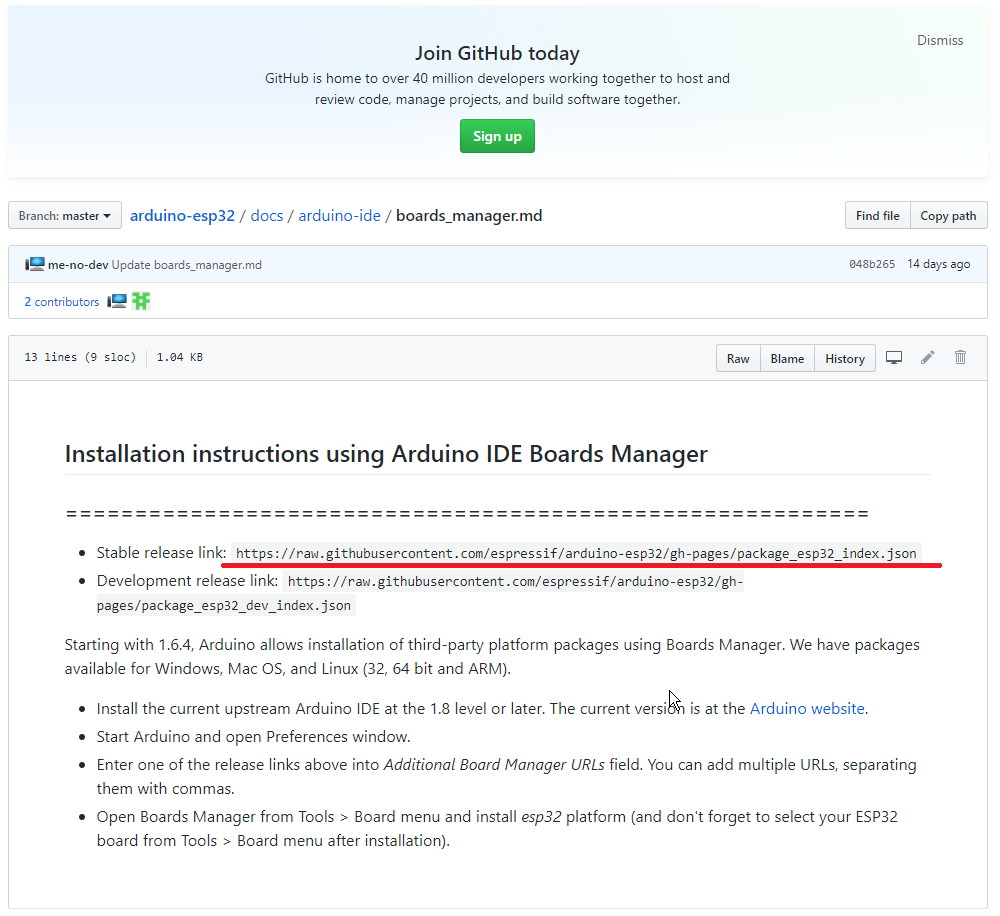Viewport: 1000px width, 916px height.
Task: Click the pencil edit file icon
Action: click(x=928, y=358)
